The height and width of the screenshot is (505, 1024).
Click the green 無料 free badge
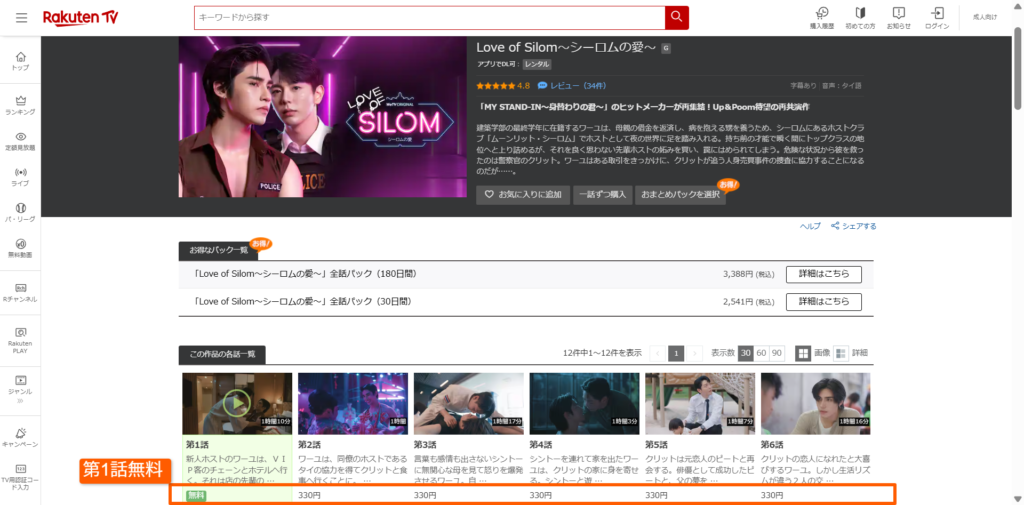196,495
